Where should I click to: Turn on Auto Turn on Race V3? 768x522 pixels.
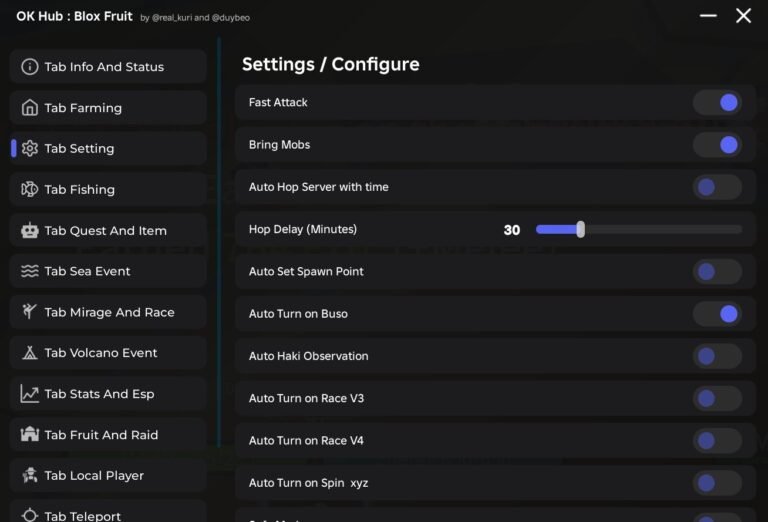point(717,398)
